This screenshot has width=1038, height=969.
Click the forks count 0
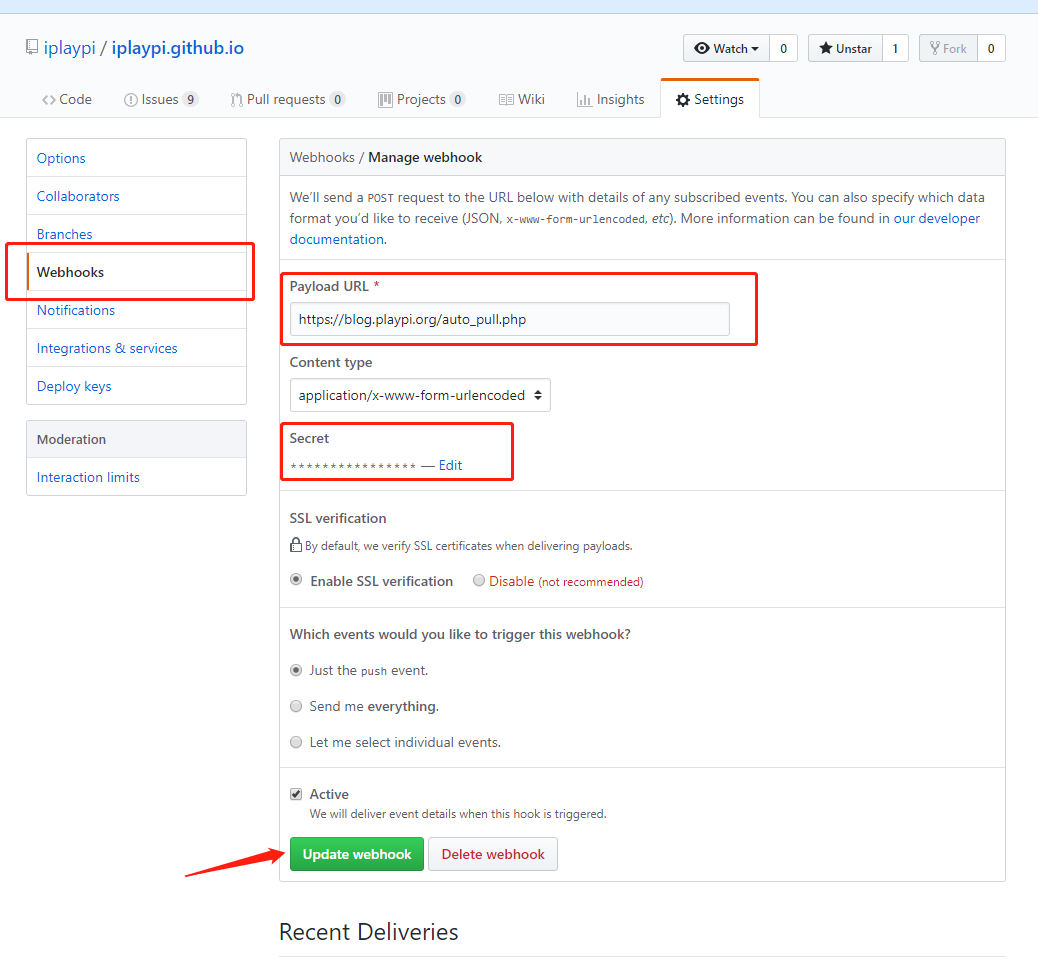(x=991, y=48)
